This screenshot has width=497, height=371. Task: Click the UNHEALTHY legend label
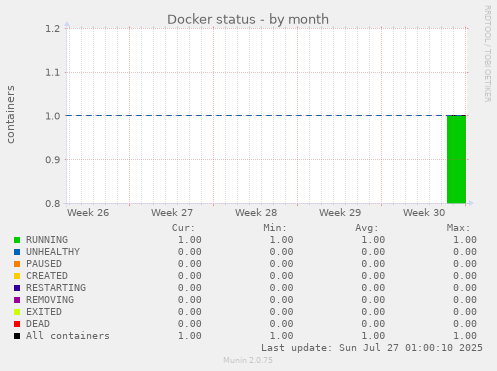pyautogui.click(x=53, y=252)
